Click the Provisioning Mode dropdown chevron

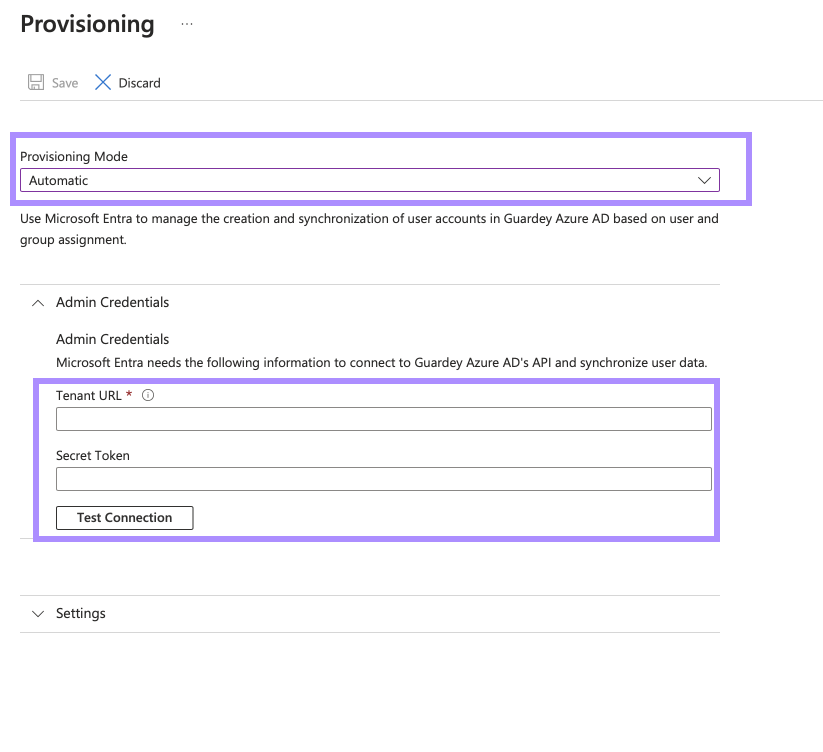(703, 180)
